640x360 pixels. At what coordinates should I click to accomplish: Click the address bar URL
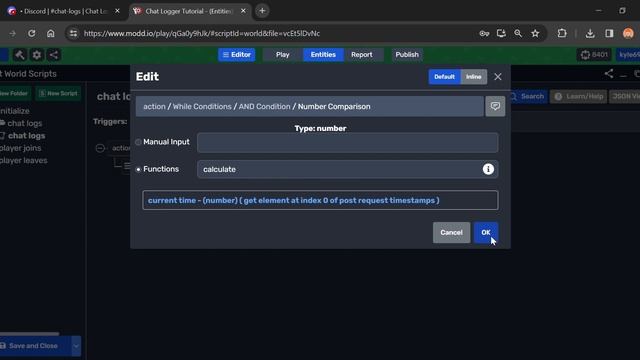tap(202, 33)
